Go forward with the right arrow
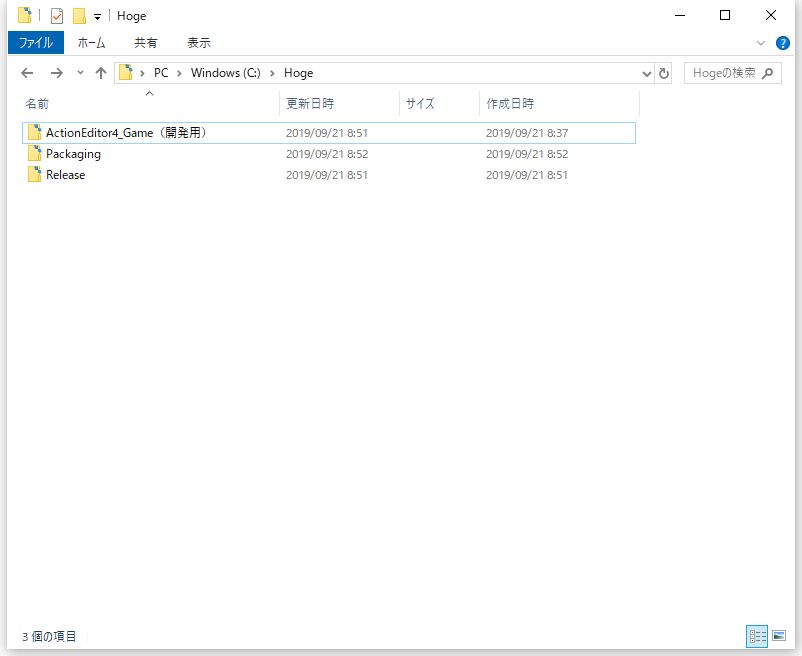This screenshot has height=656, width=802. pyautogui.click(x=56, y=73)
